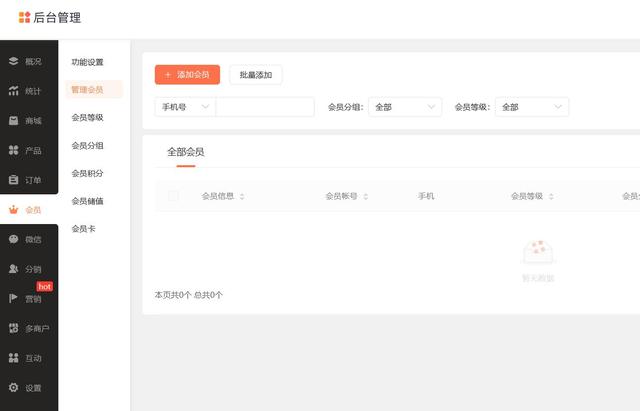This screenshot has width=640, height=411.
Task: Open 微信 WeChat chat icon
Action: pos(13,239)
